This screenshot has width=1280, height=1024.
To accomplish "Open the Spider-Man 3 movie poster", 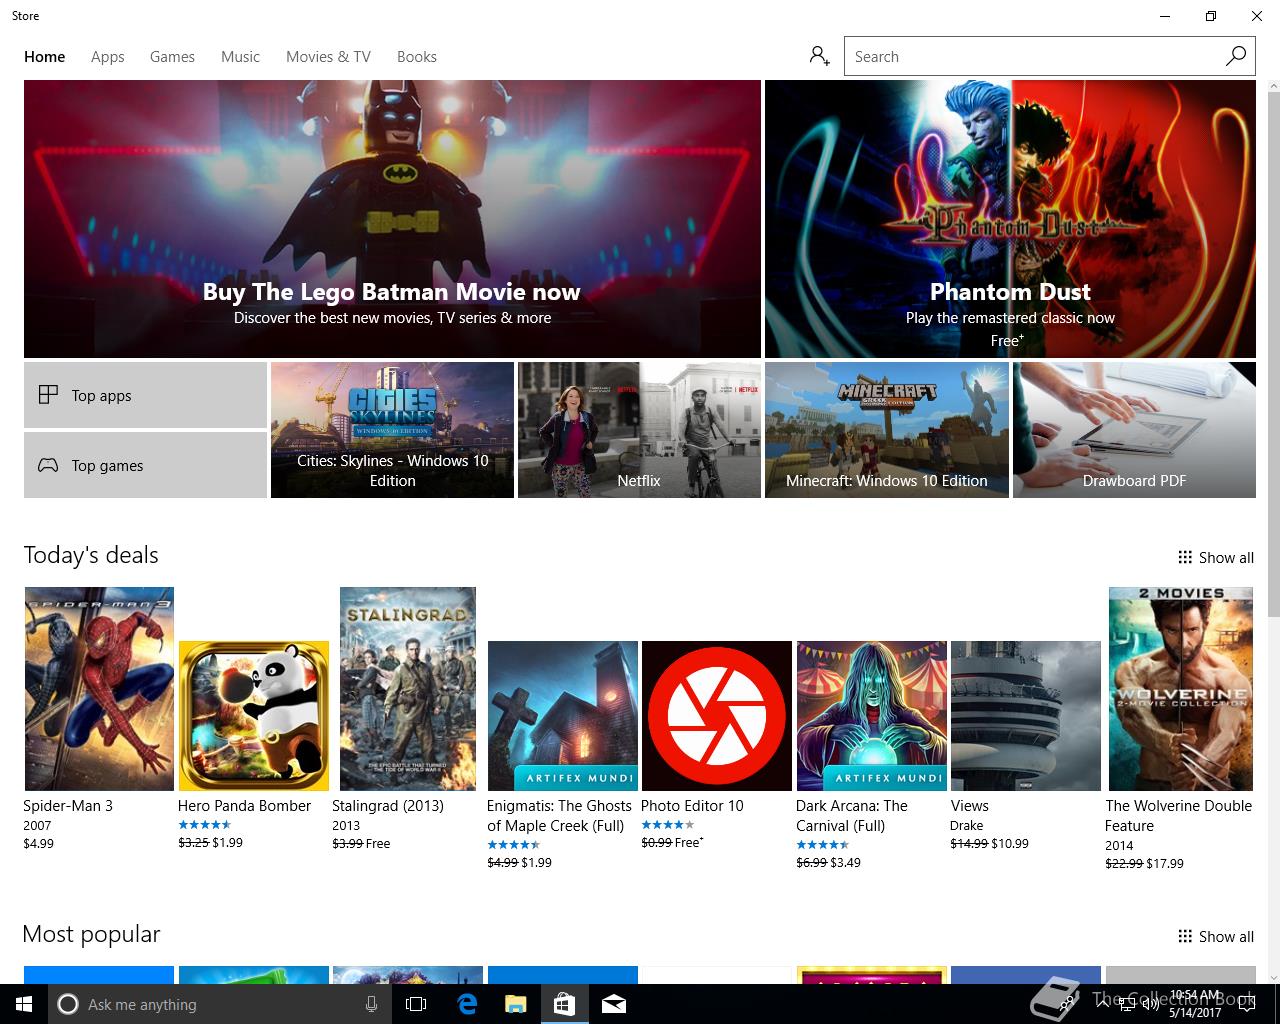I will point(99,689).
